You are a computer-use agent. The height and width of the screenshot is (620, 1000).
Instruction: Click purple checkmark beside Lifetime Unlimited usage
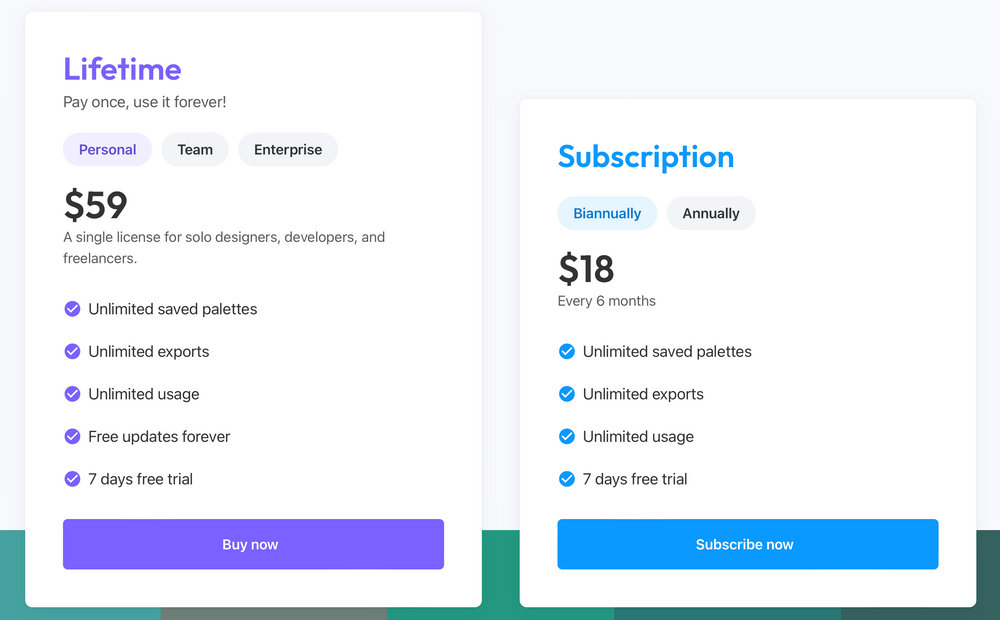72,394
